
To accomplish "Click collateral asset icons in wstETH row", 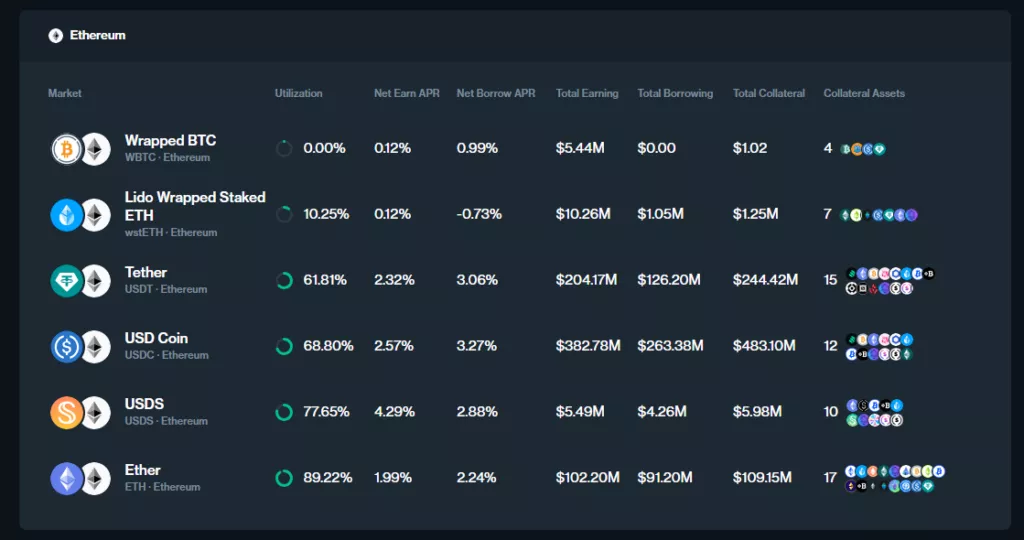I will pyautogui.click(x=879, y=215).
